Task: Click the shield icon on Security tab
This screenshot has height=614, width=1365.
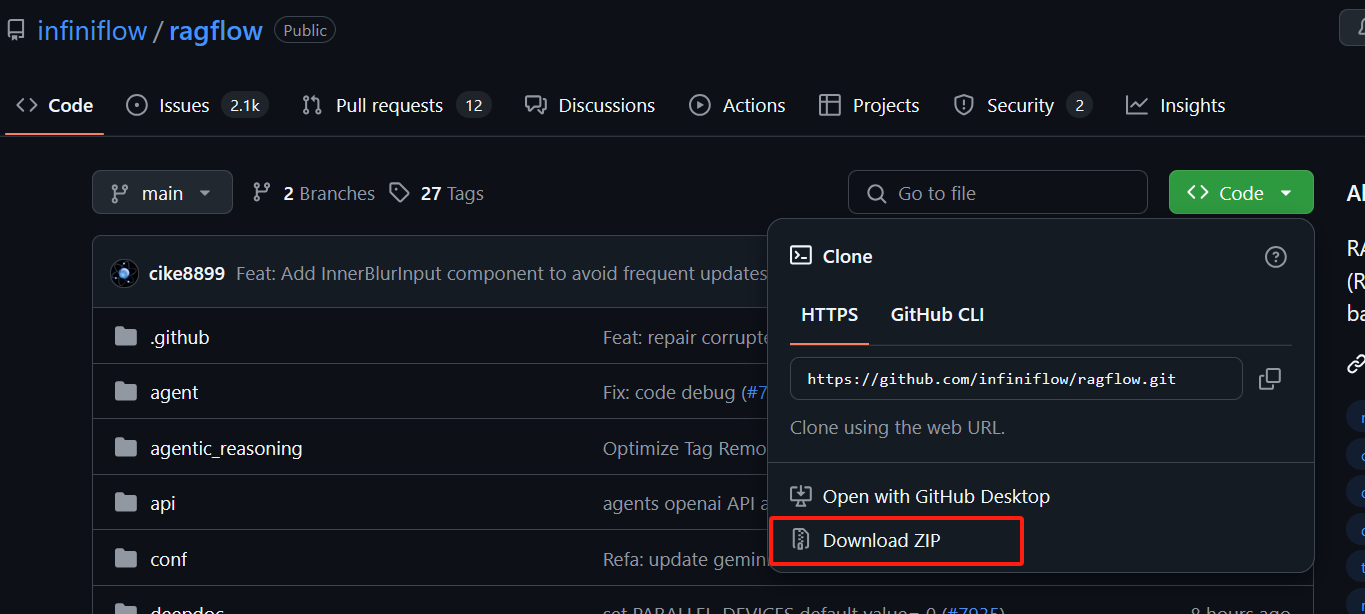Action: (x=964, y=105)
